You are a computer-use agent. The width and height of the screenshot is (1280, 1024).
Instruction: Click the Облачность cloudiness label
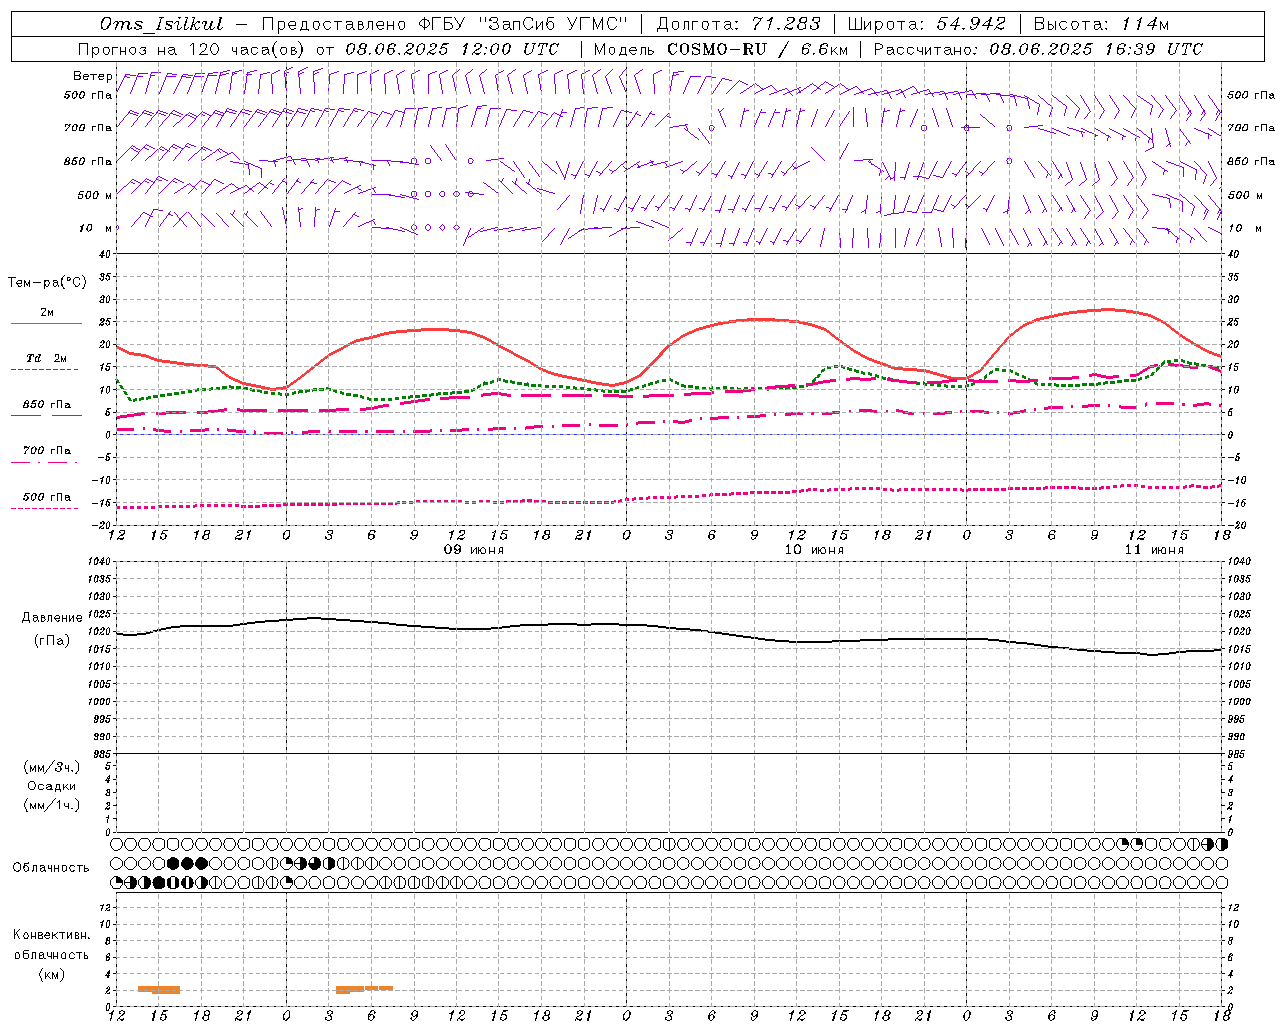[x=51, y=868]
